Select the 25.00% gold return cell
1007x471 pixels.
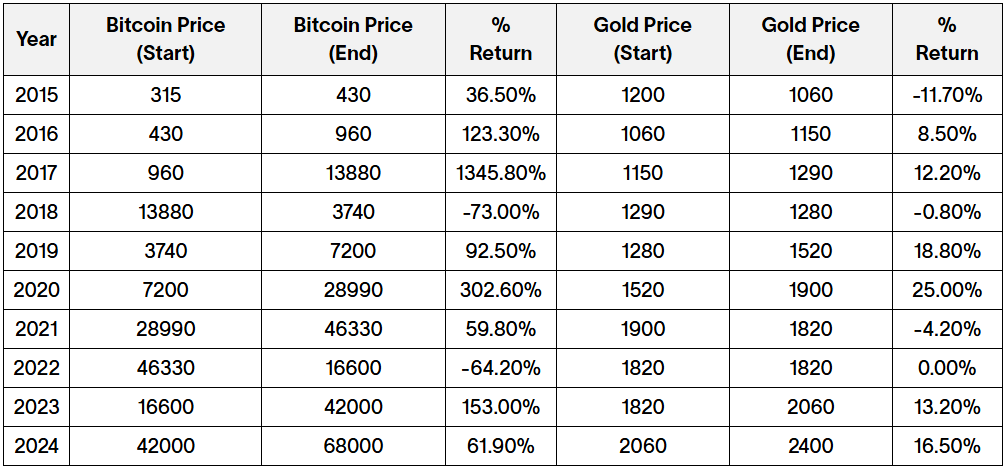946,290
